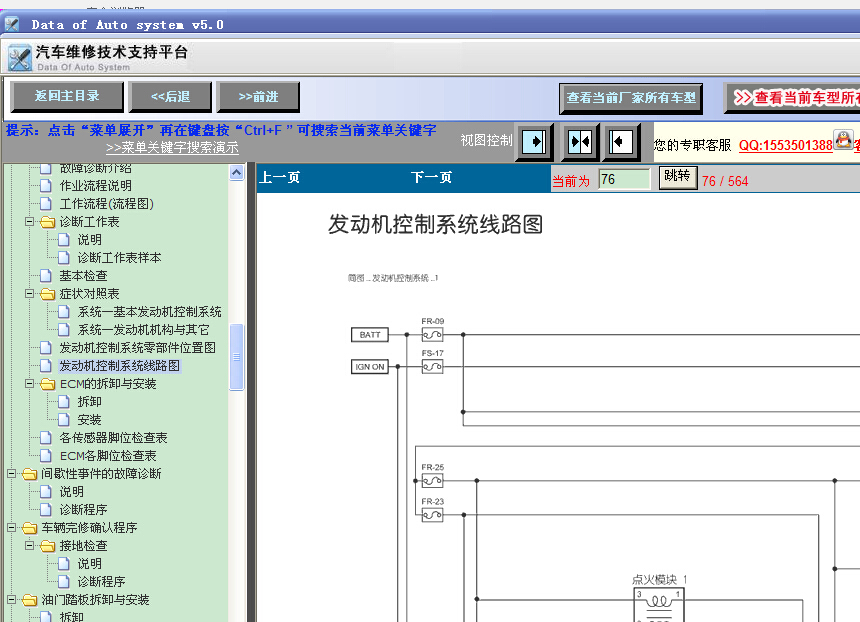Screen dimensions: 860x622
Task: Click the red 查看当前车型所有 button
Action: click(793, 98)
